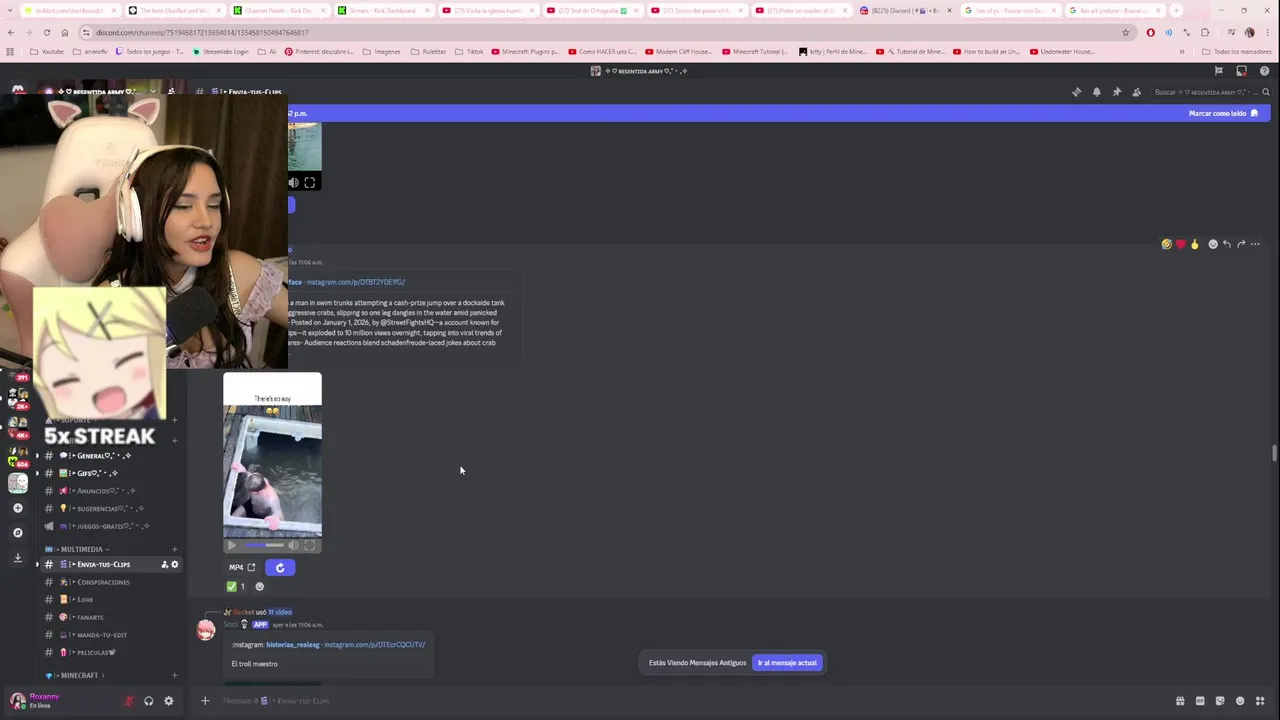Click Ir al mensaje actual button

point(787,662)
